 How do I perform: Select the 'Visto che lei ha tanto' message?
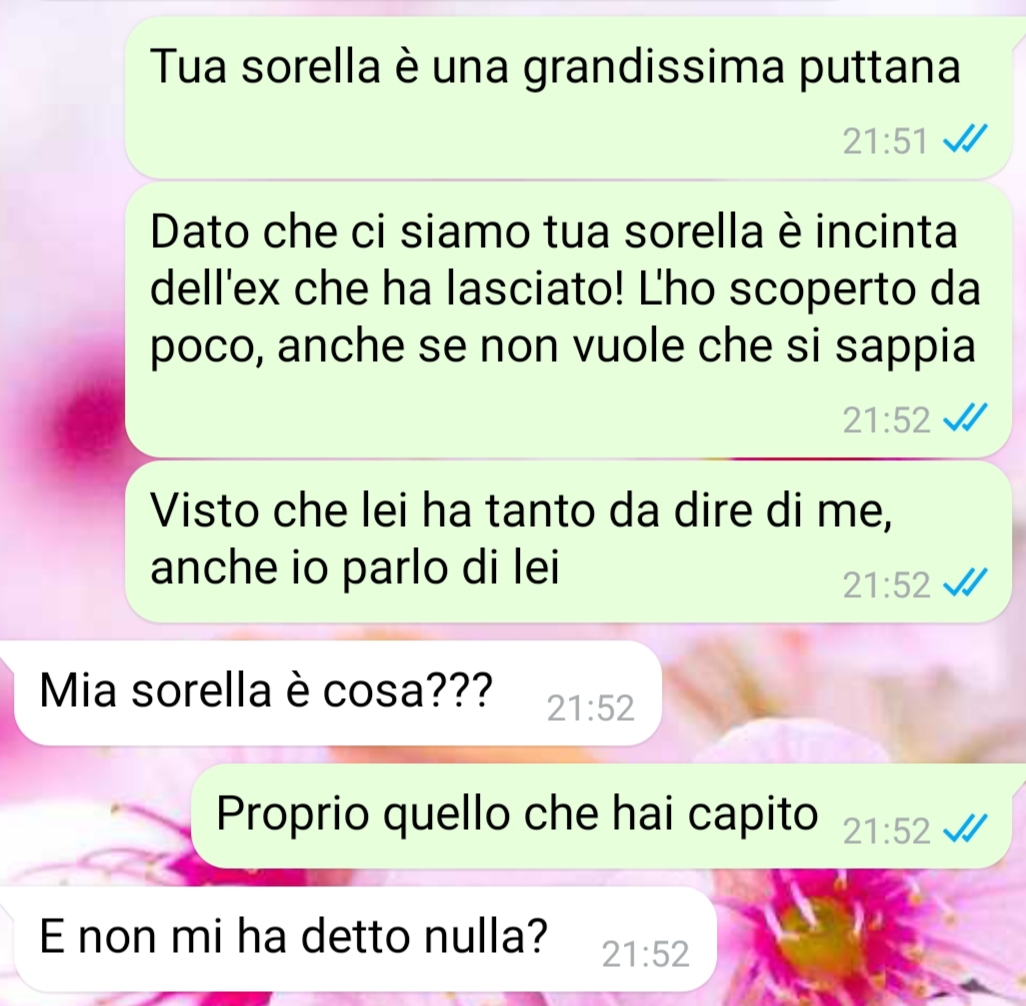pyautogui.click(x=568, y=541)
